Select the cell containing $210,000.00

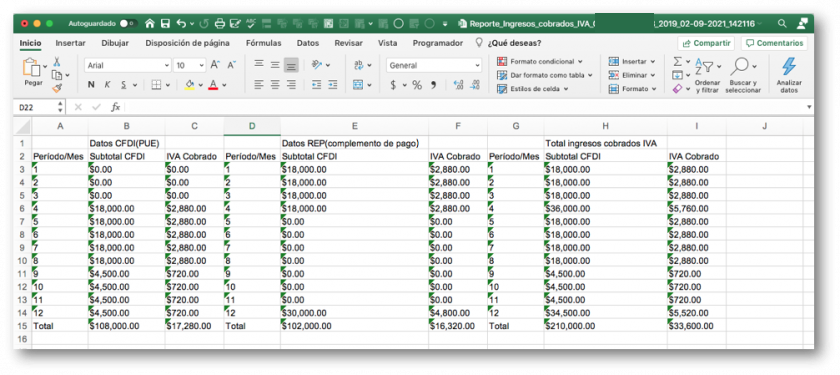(605, 325)
